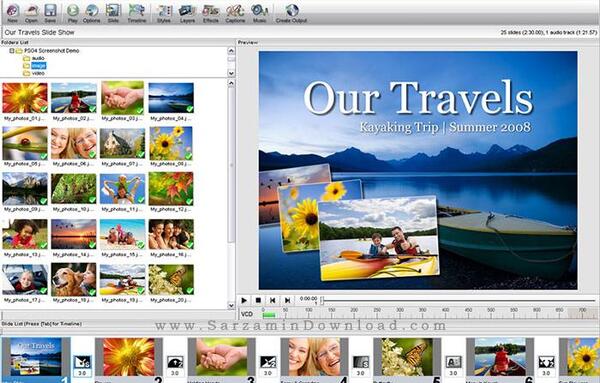Select the My_photos_10 green leaves thumbnail

(73, 189)
